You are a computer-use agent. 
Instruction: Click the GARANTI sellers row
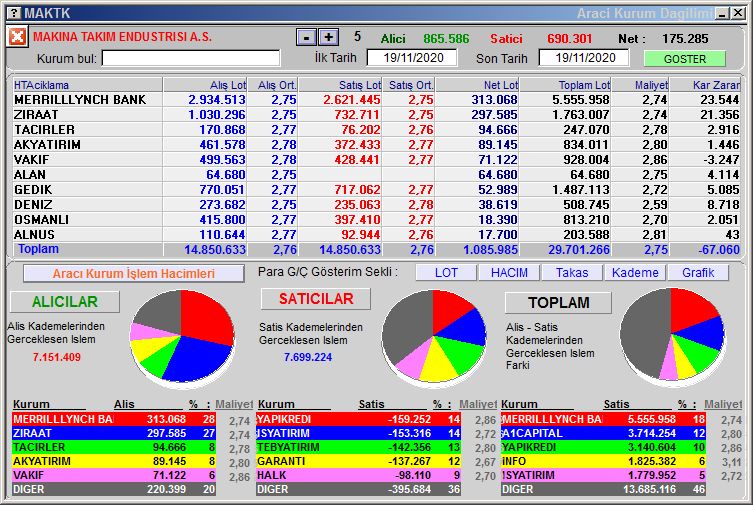point(359,461)
